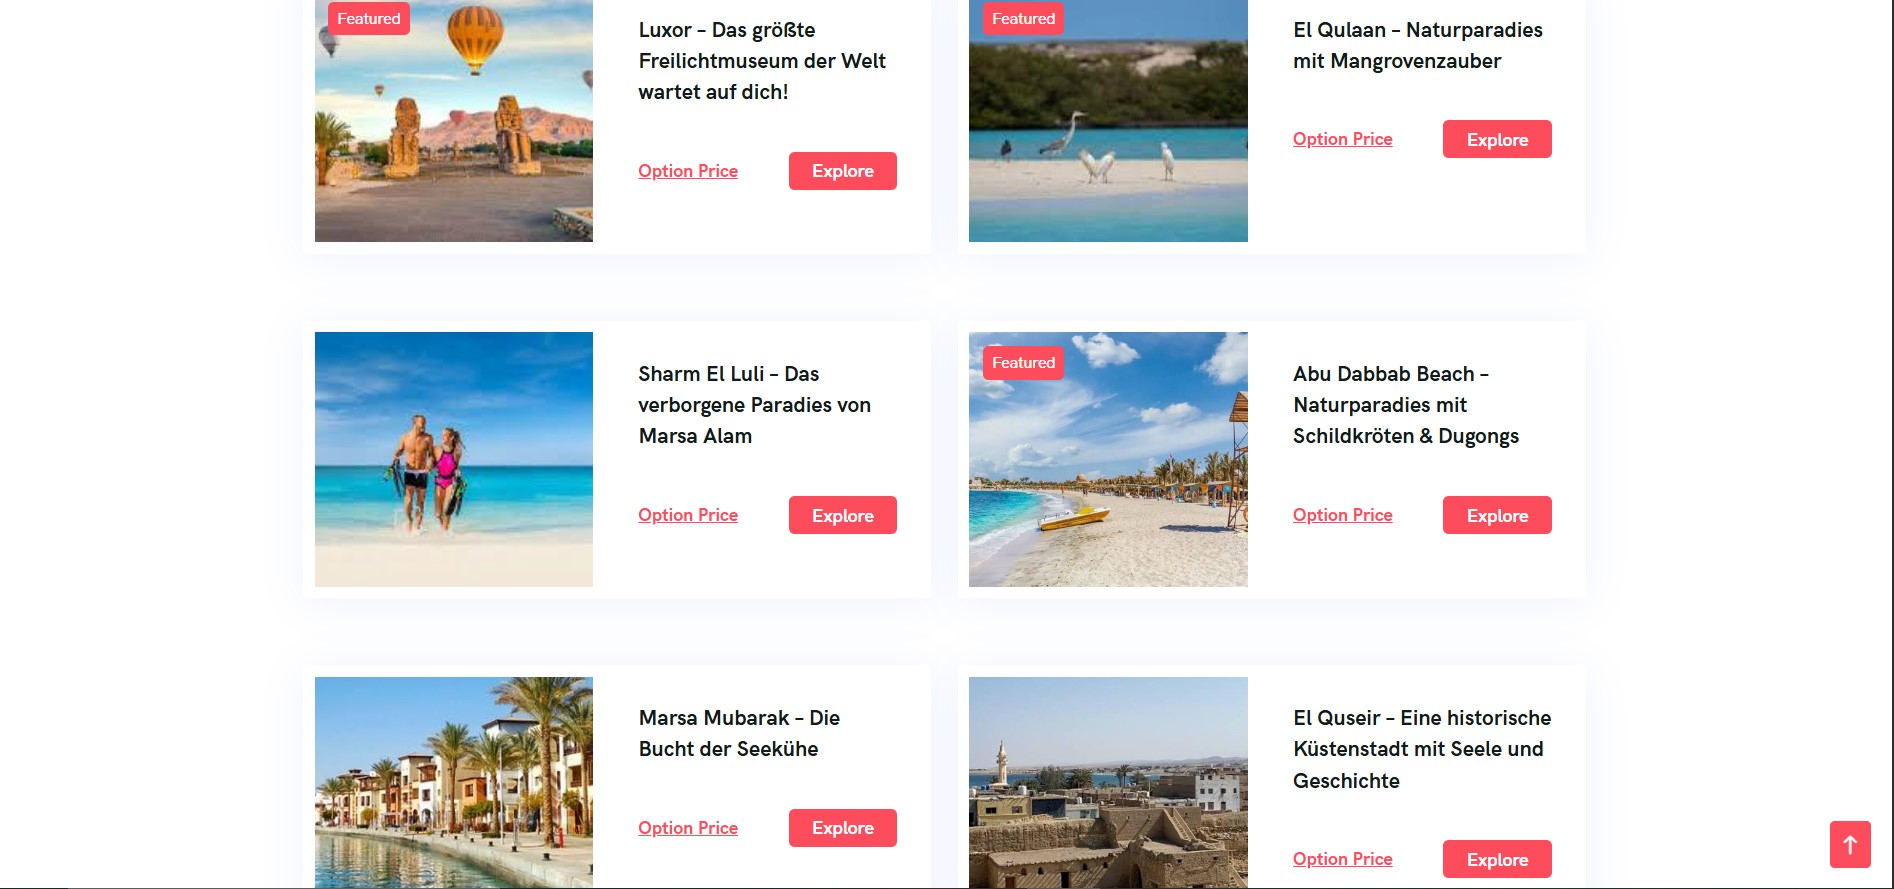Image resolution: width=1894 pixels, height=889 pixels.
Task: Open the Marsa Mubarak marina photo
Action: click(454, 783)
